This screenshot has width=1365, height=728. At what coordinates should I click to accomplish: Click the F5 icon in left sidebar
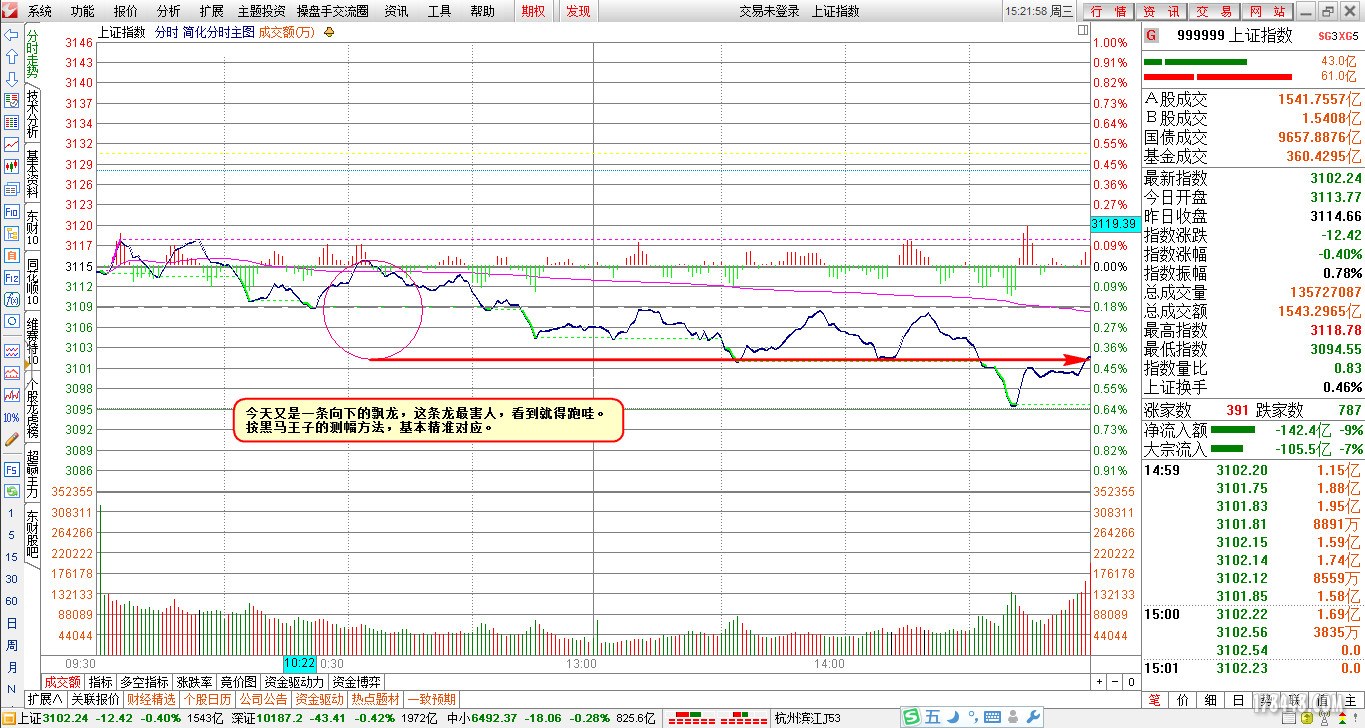pos(11,469)
